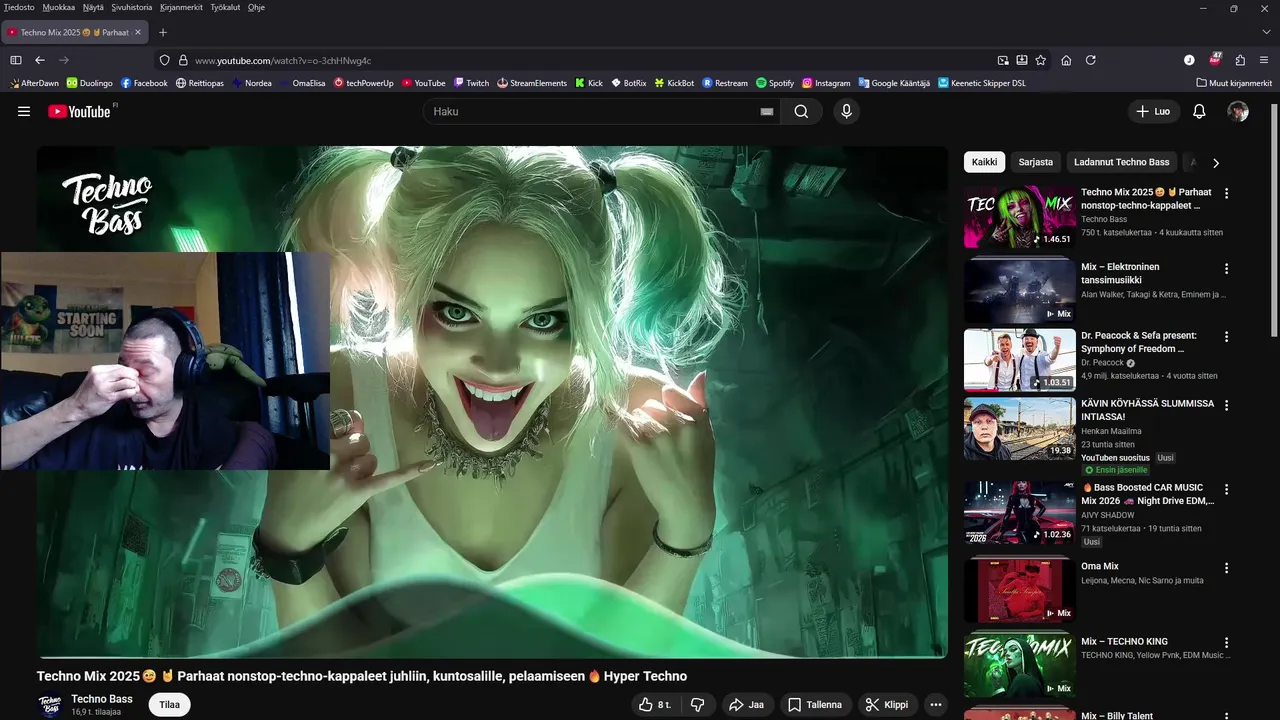
Task: Open options for Oma Mix
Action: tap(1226, 567)
